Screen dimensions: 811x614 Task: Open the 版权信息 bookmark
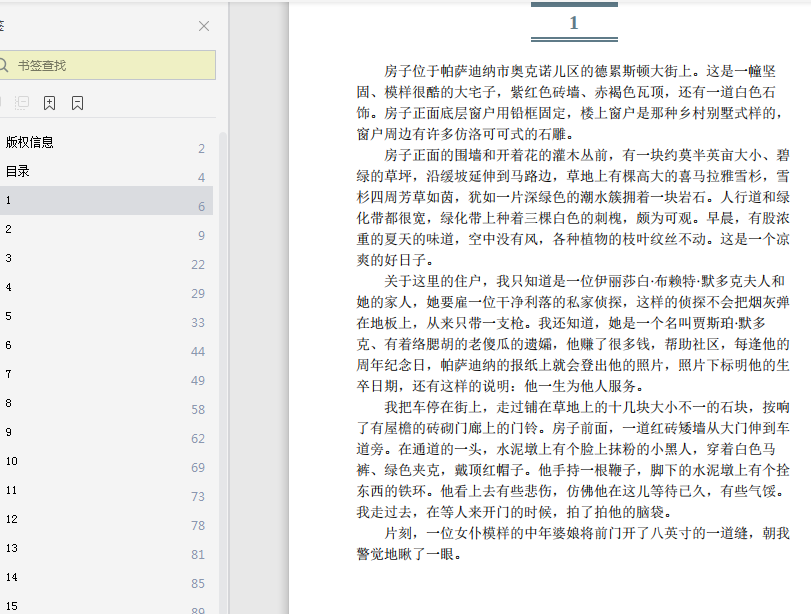click(x=106, y=143)
